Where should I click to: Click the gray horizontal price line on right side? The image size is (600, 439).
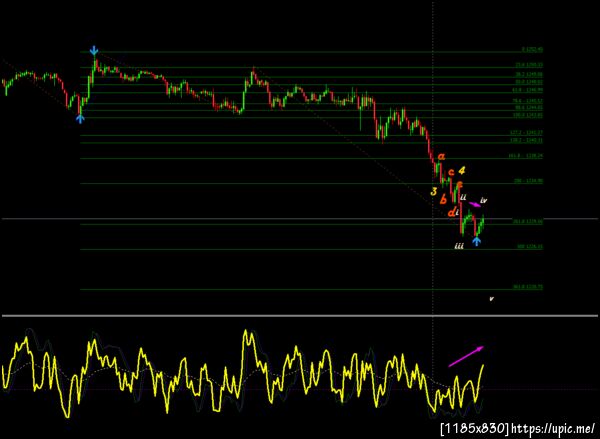tap(570, 219)
